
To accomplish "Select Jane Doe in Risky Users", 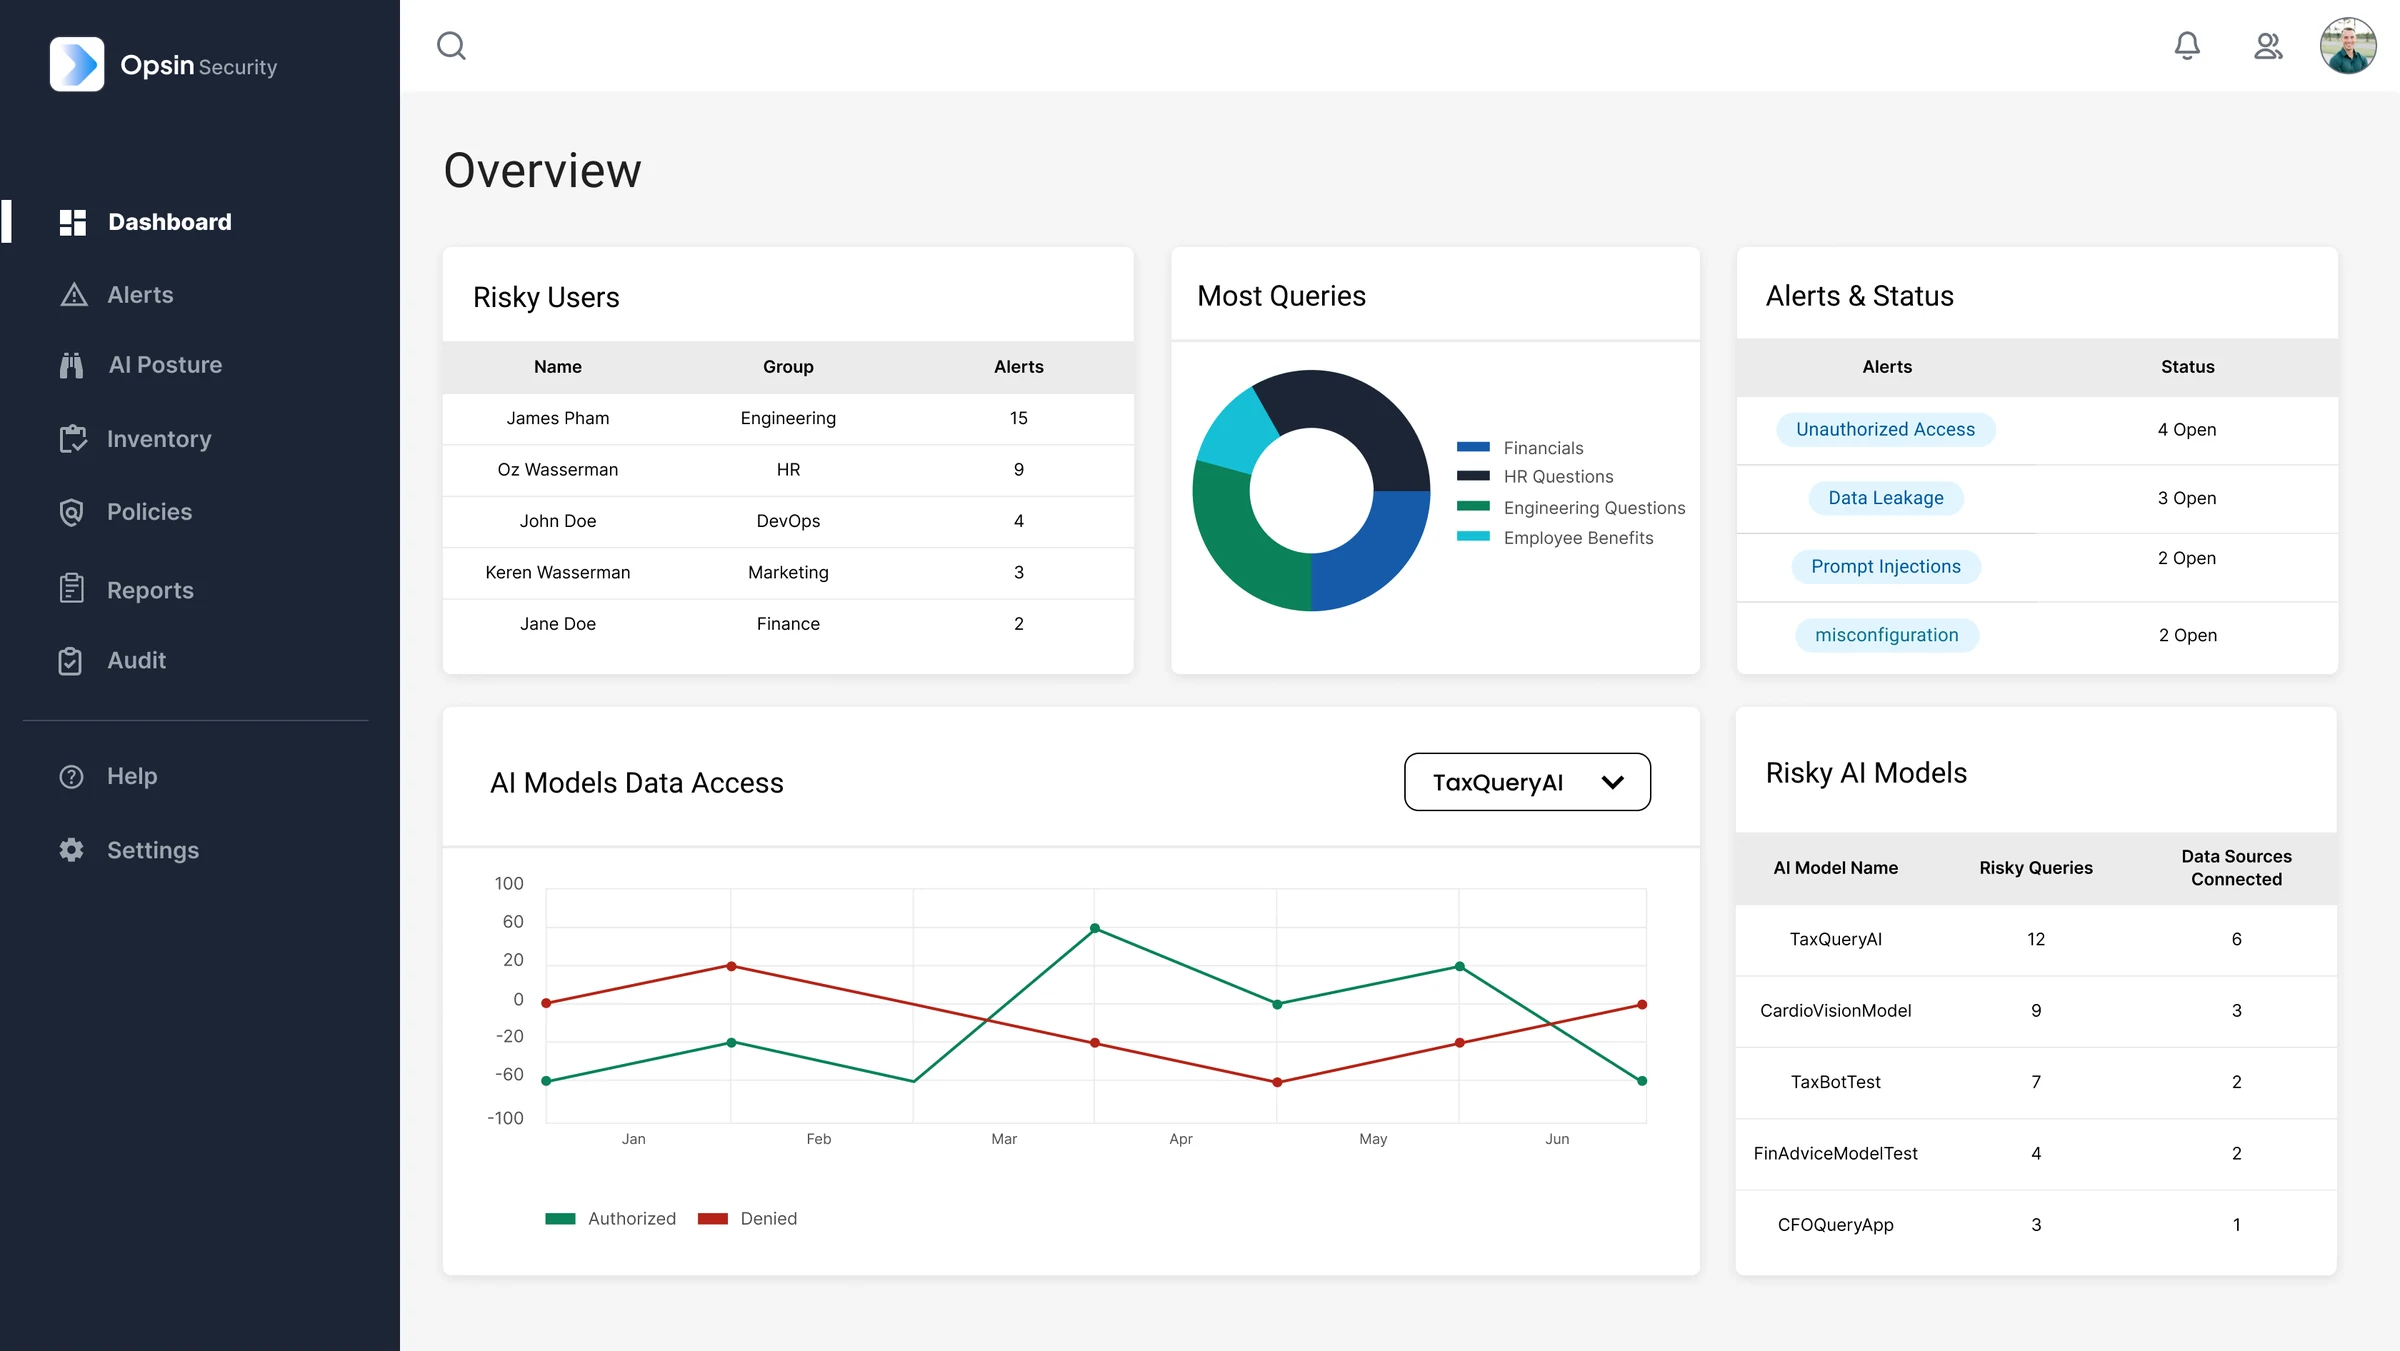I will pos(558,624).
